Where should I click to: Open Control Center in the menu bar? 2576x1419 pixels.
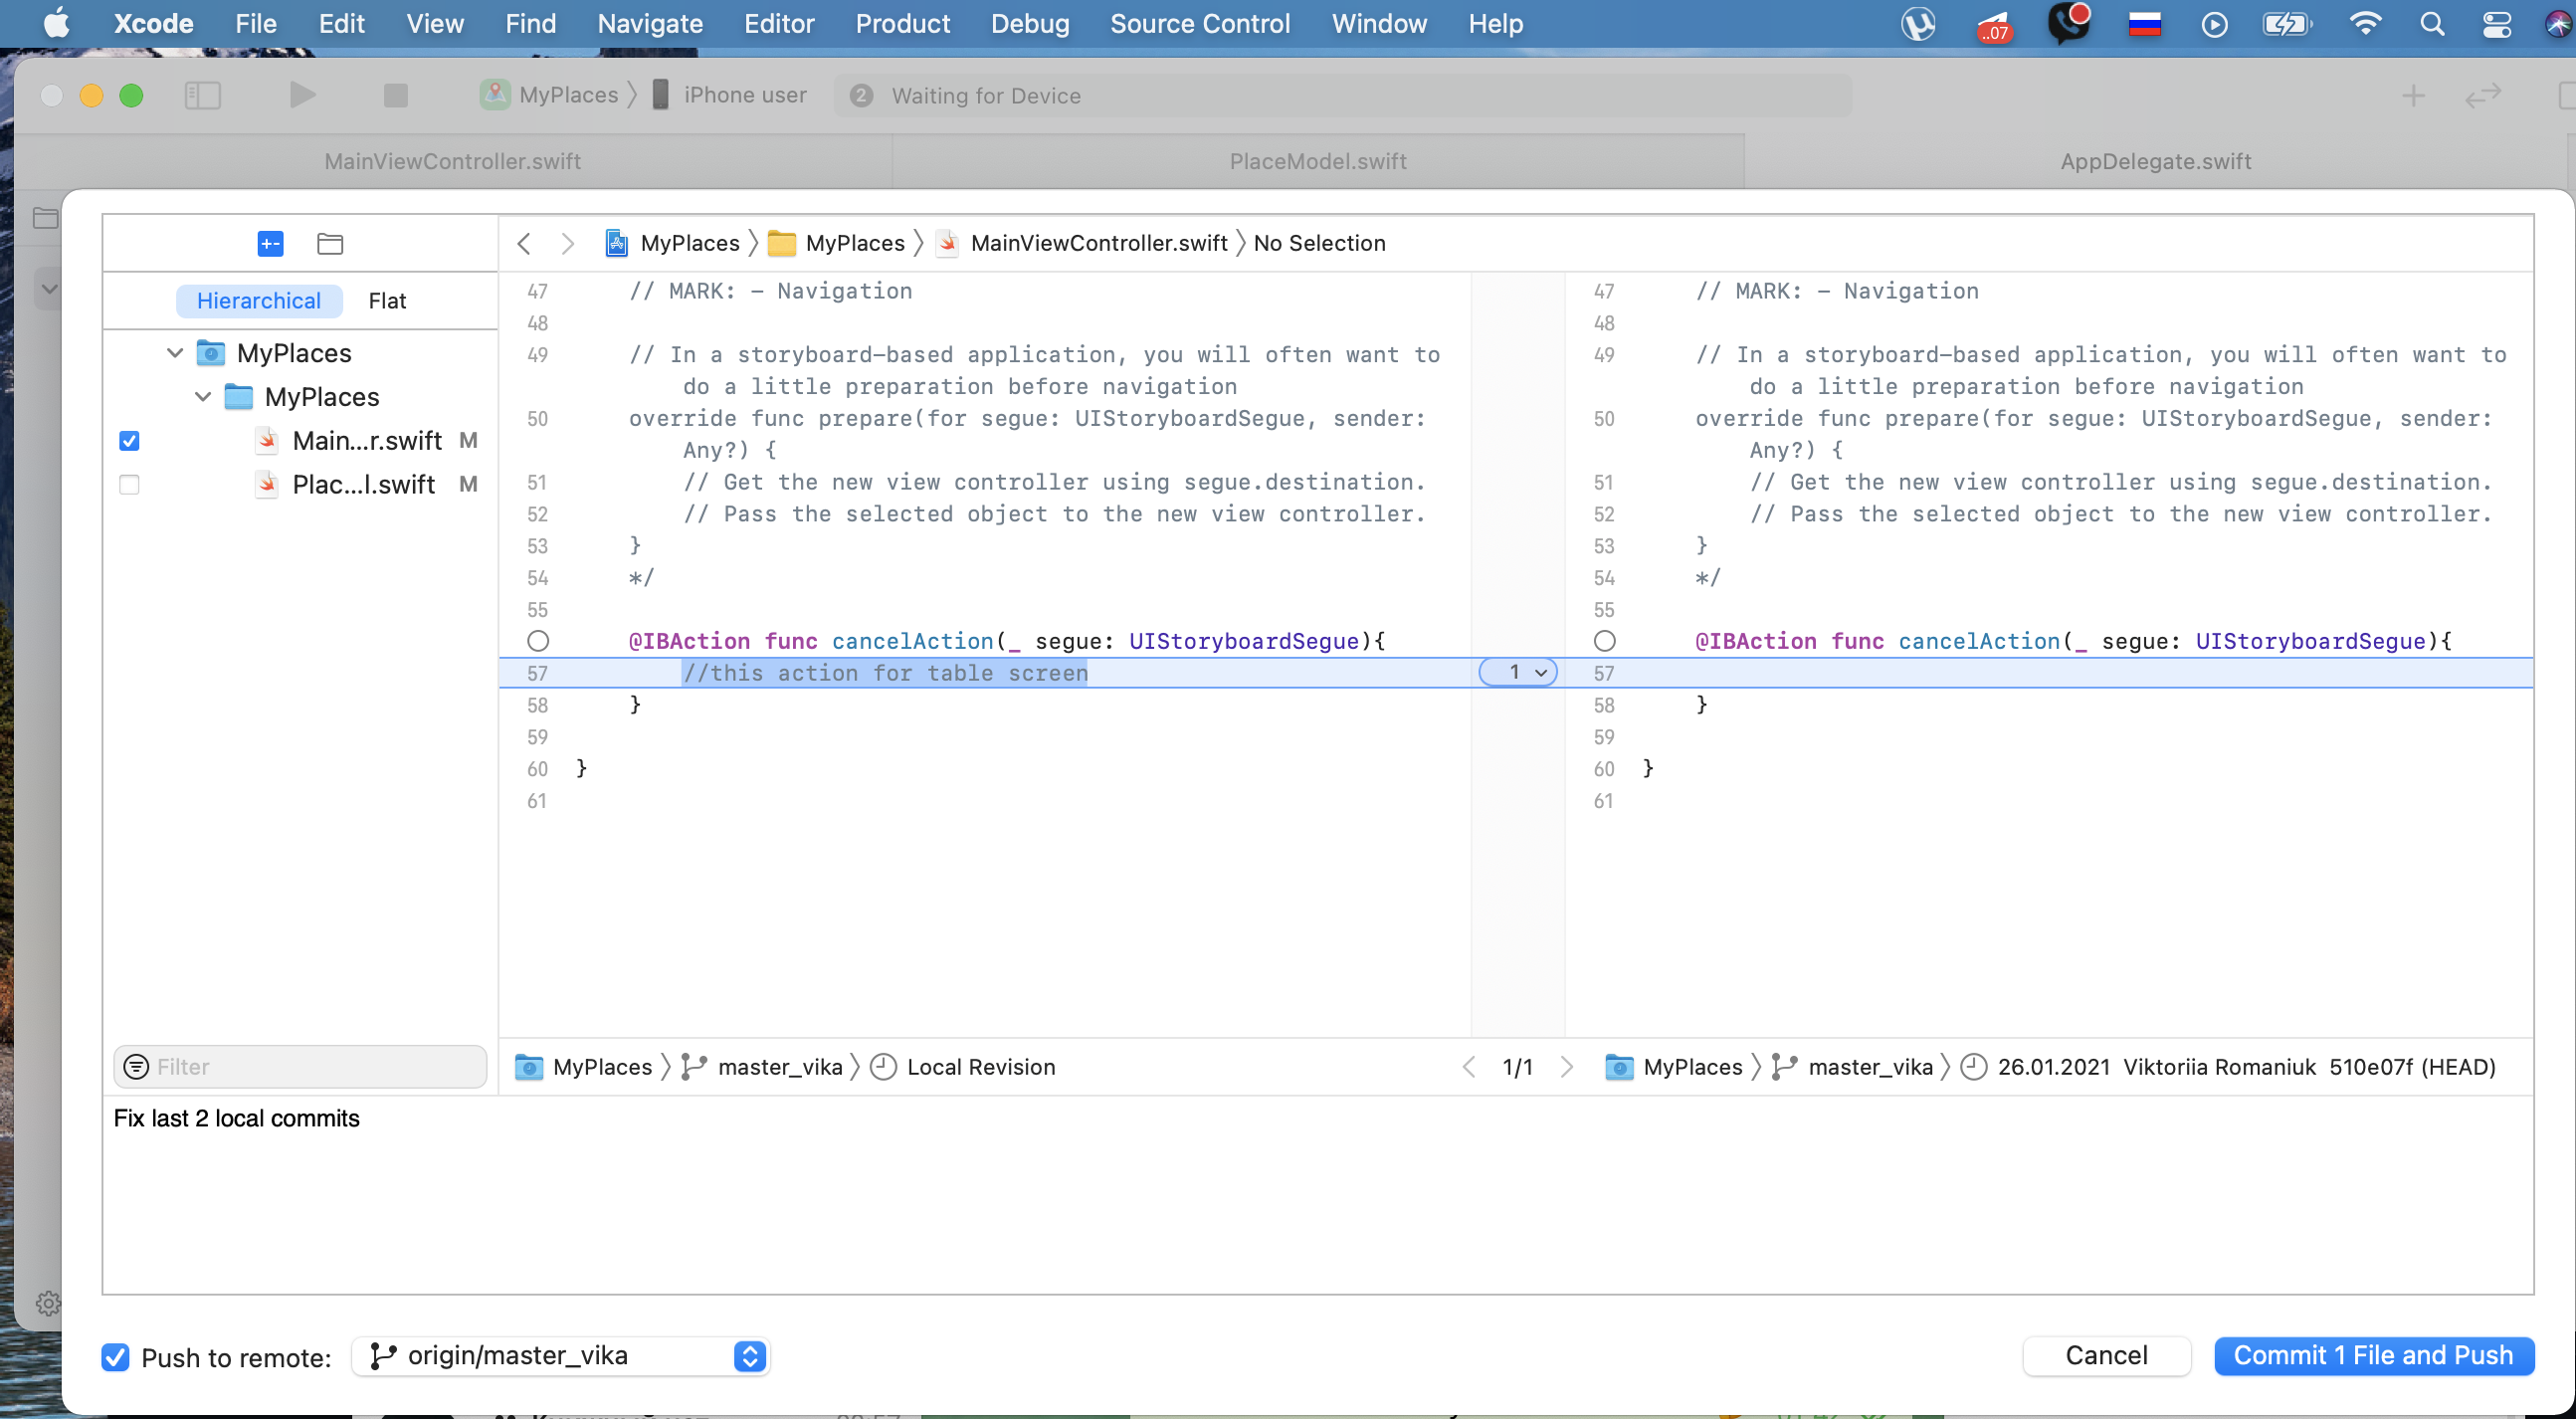2497,23
